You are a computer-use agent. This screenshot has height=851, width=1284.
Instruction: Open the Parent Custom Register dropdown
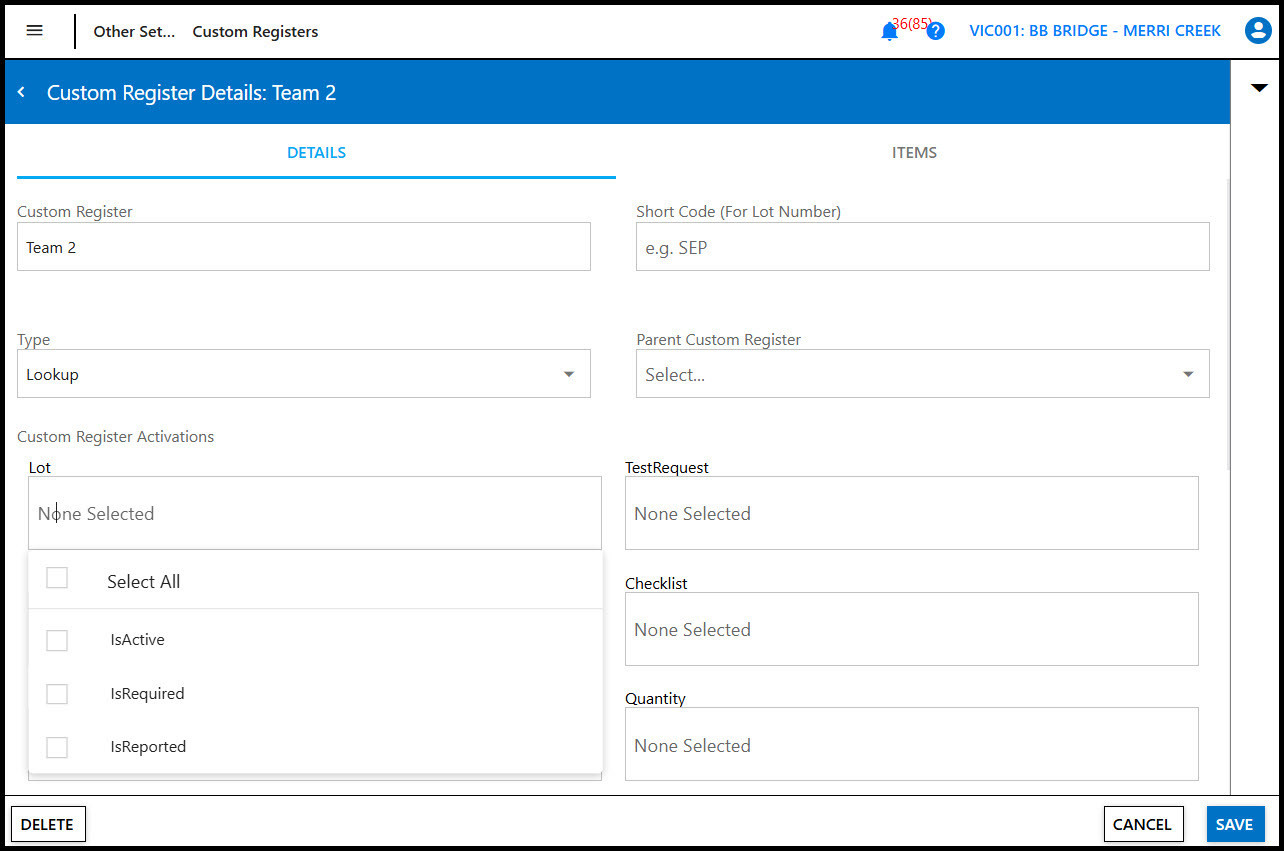[923, 374]
